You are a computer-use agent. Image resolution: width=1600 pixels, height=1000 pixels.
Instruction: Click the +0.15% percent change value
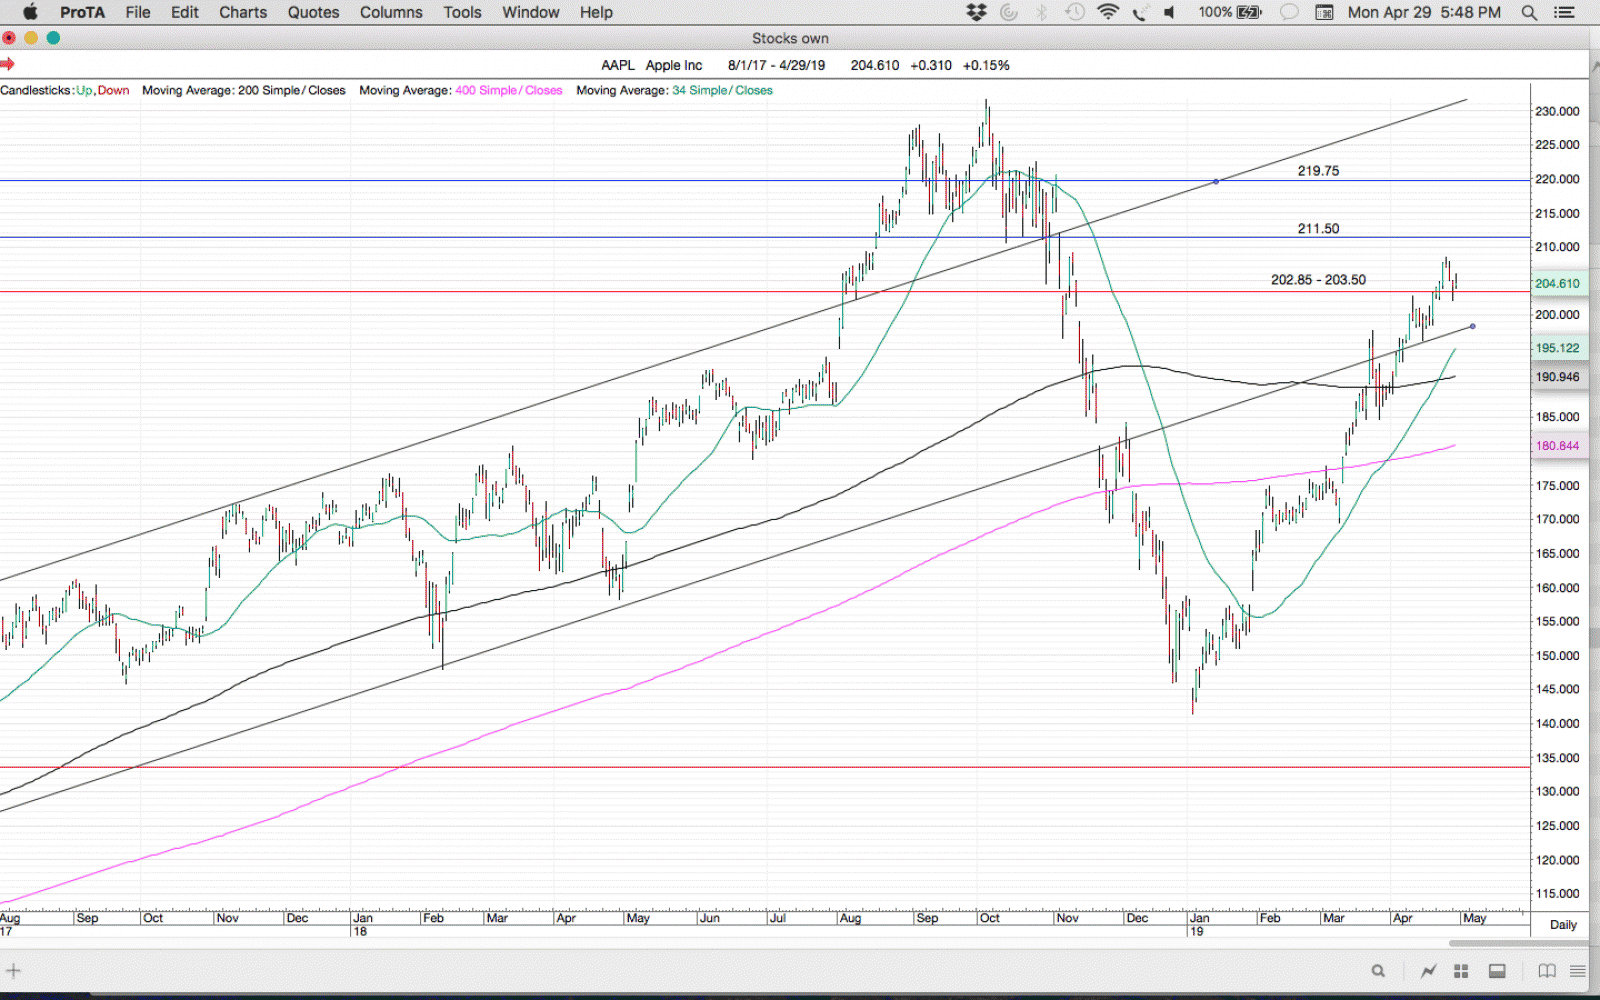coord(986,65)
